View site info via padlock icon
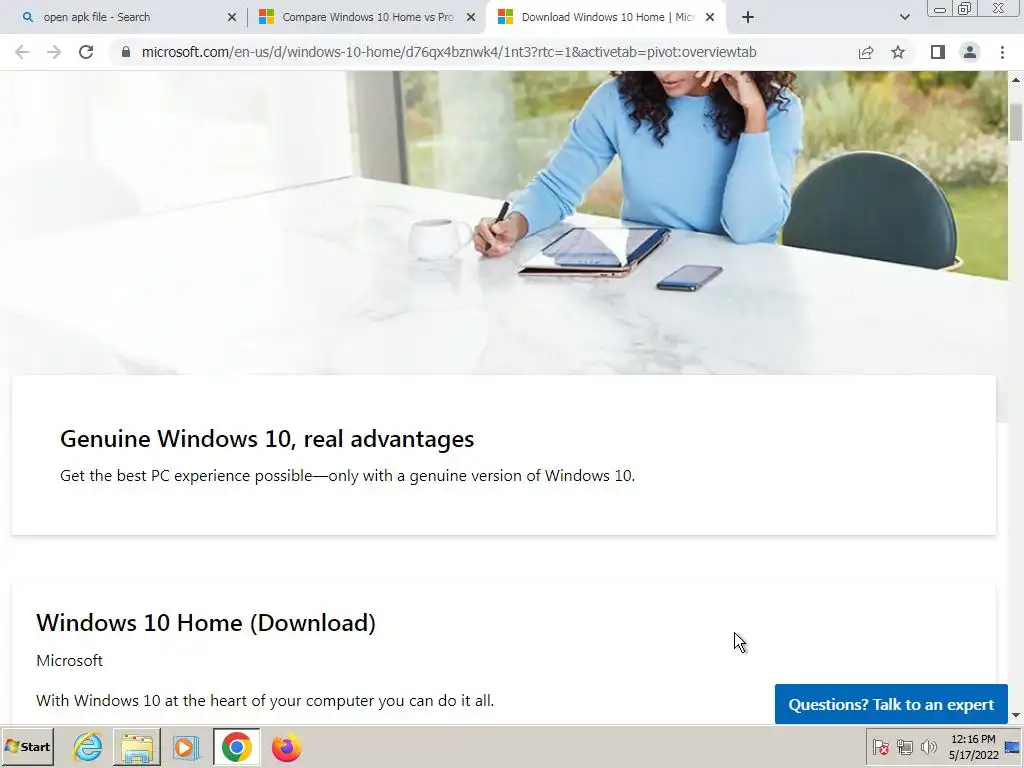Screen dimensions: 1024x768 tap(126, 52)
